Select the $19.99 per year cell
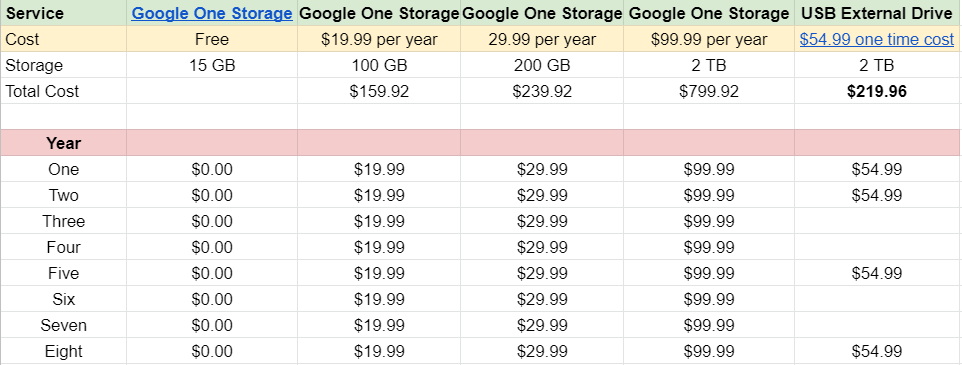 coord(379,39)
